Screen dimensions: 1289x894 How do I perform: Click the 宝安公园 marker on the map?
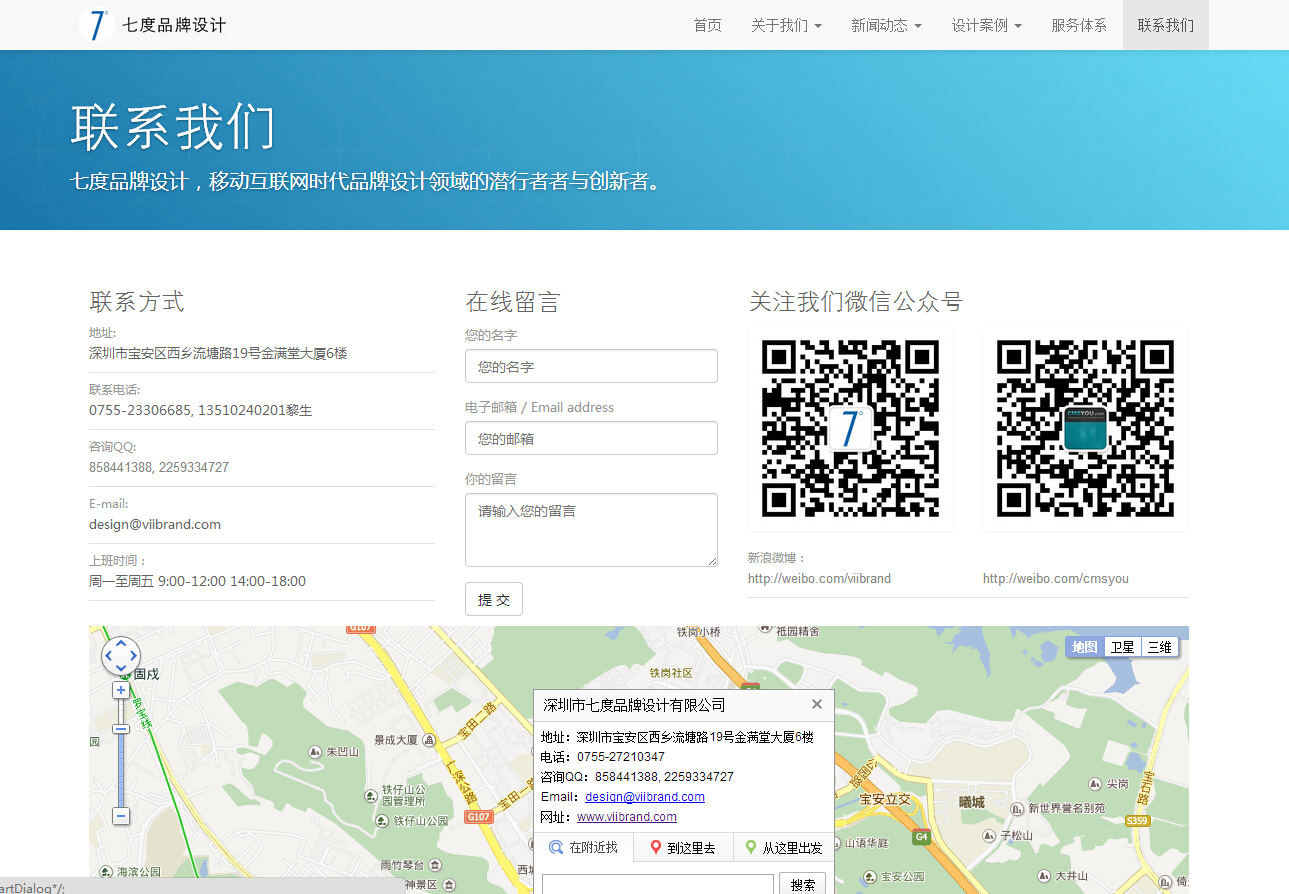[x=872, y=877]
